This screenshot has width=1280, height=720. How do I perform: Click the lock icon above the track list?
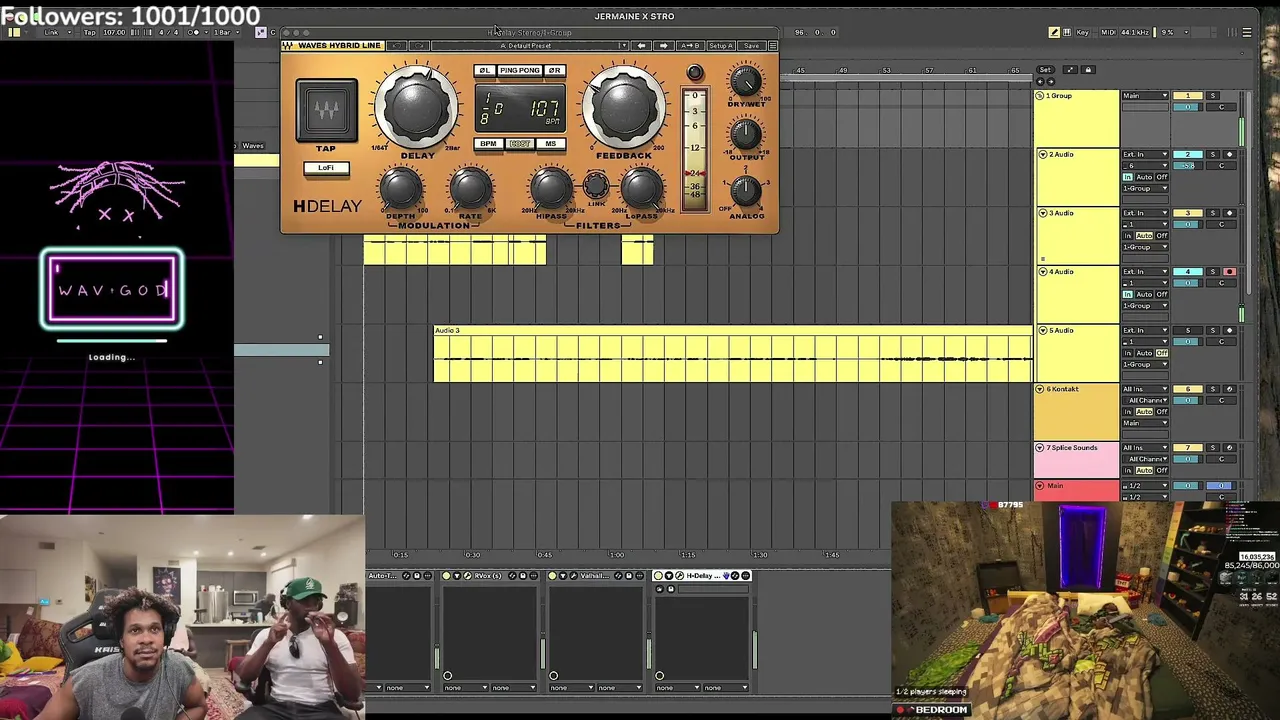point(1089,70)
